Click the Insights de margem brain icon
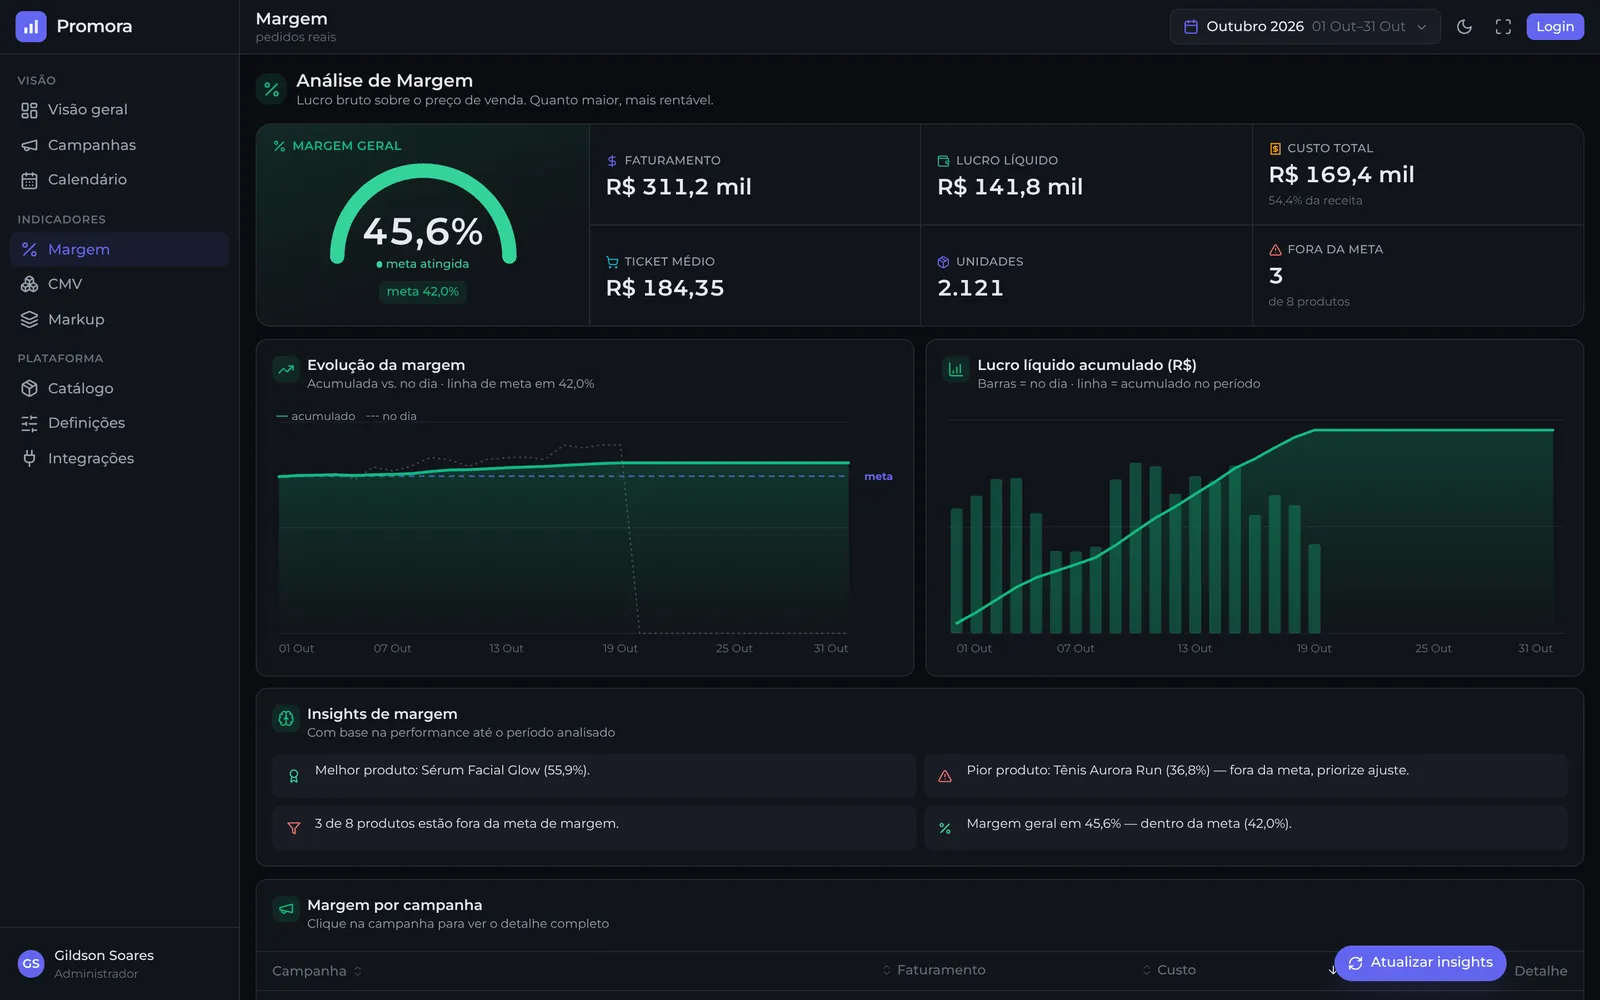1600x1000 pixels. (286, 718)
